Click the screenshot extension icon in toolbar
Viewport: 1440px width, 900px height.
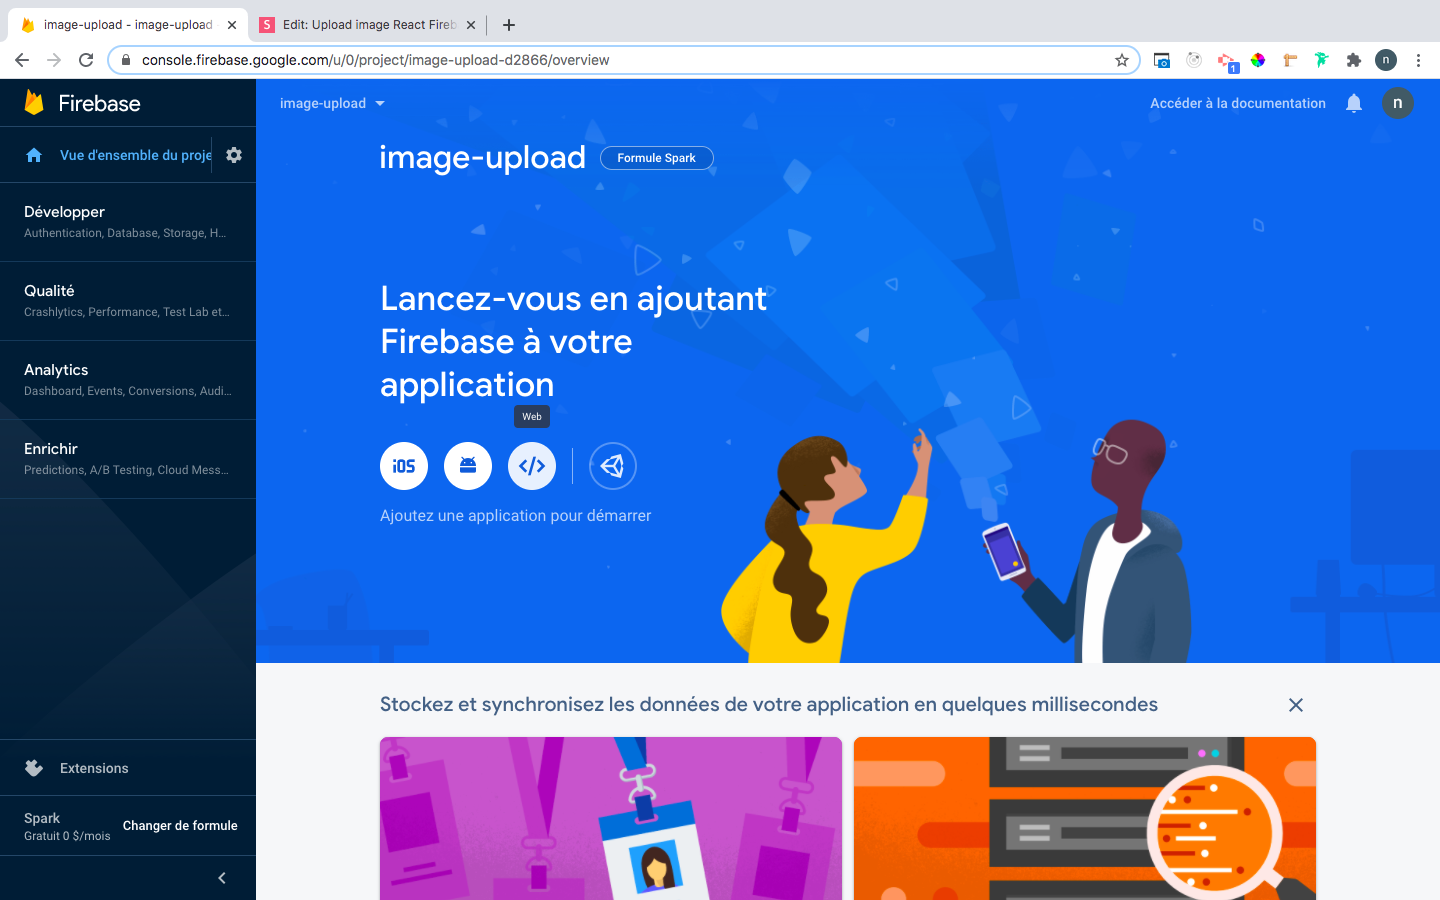coord(1162,60)
